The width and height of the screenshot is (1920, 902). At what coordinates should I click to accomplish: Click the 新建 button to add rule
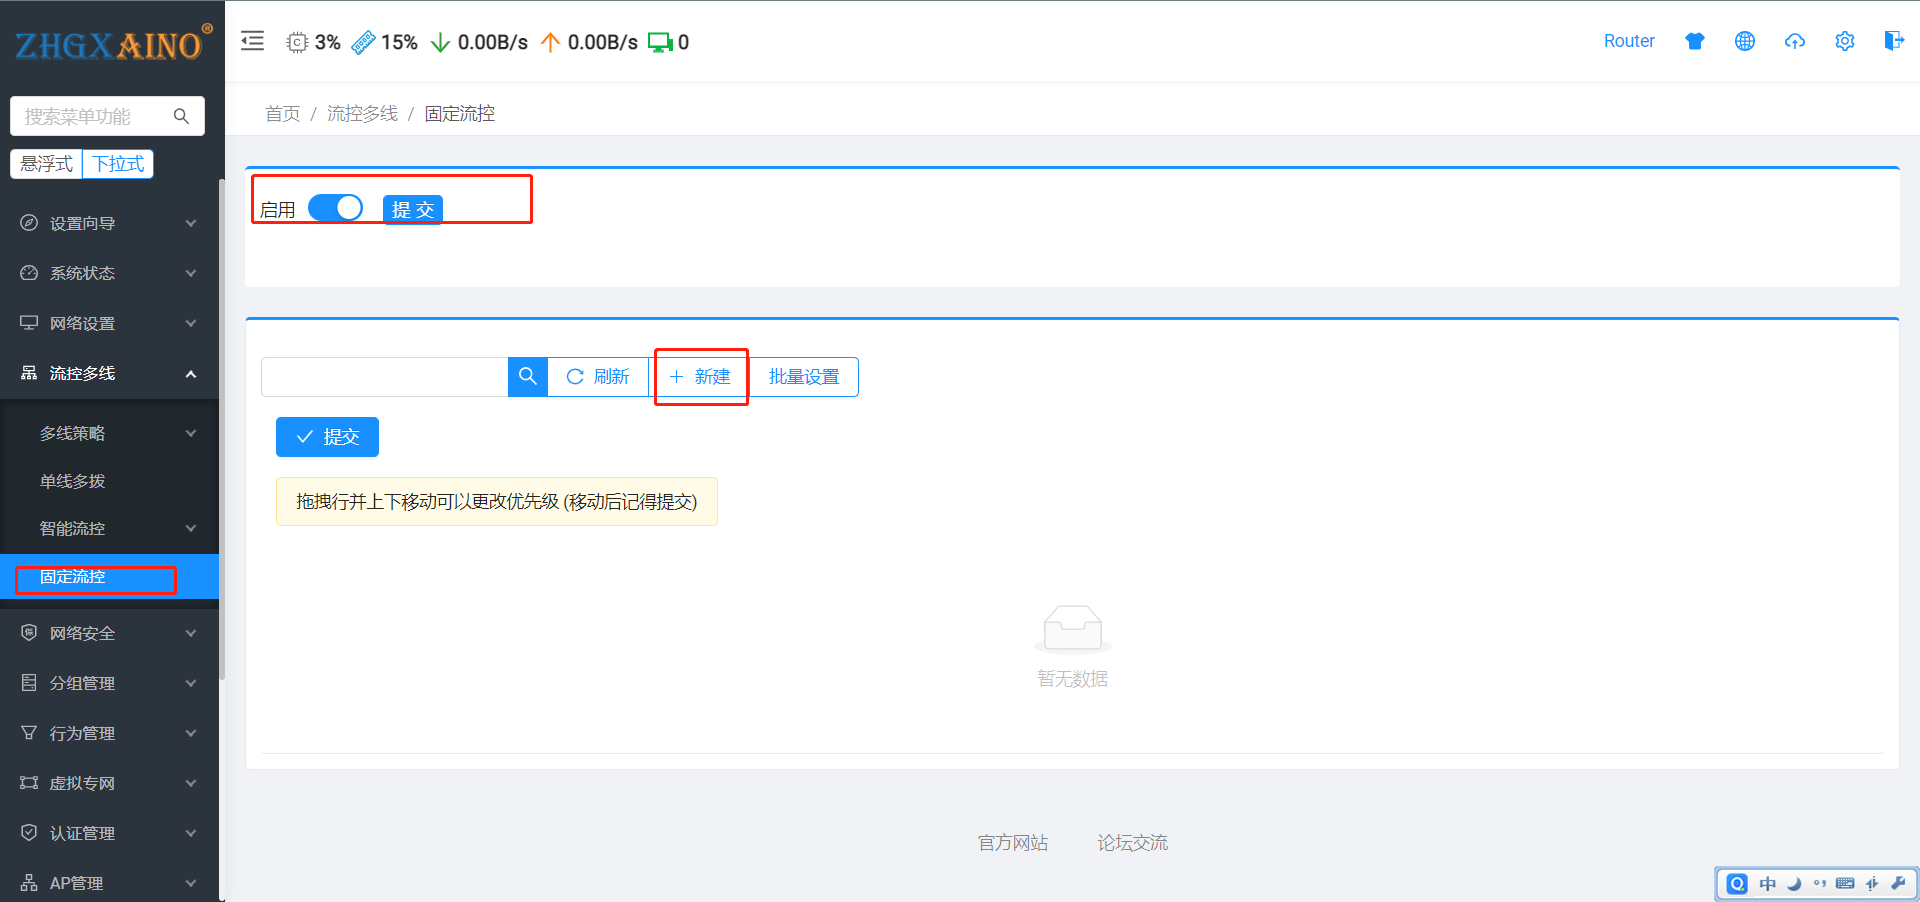tap(700, 377)
